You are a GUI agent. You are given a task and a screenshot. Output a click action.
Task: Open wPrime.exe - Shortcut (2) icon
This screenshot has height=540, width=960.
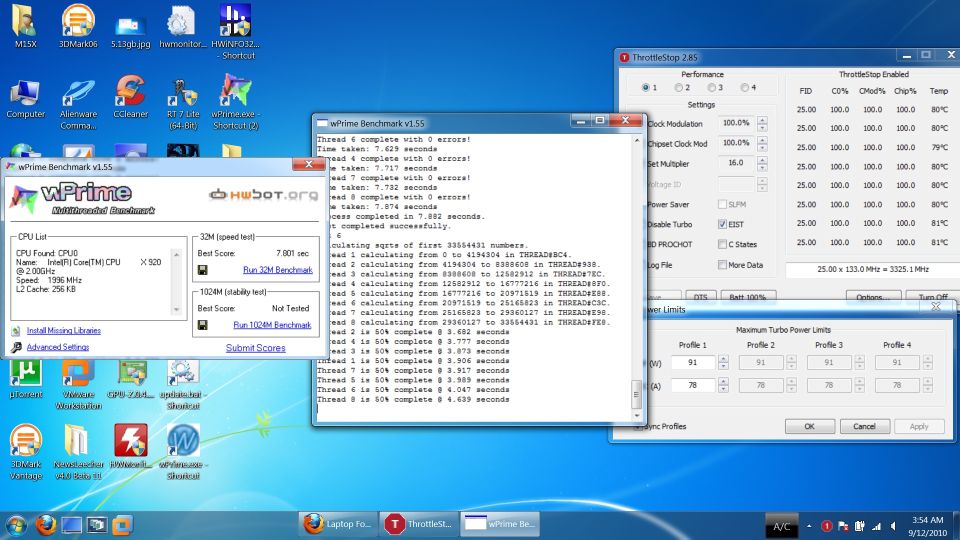coord(236,102)
